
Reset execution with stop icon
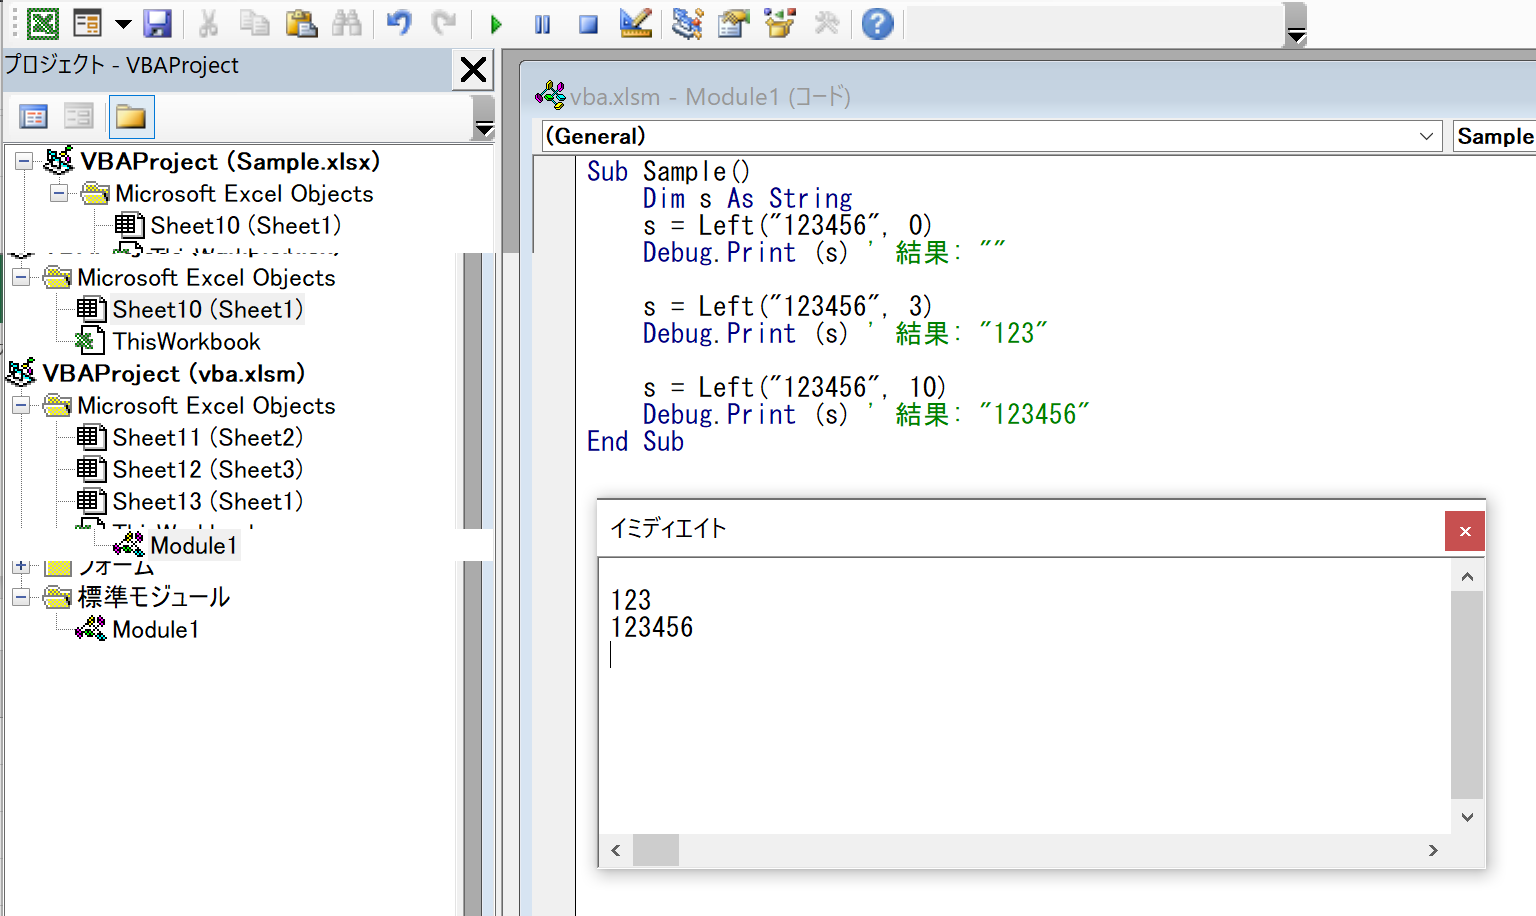588,24
